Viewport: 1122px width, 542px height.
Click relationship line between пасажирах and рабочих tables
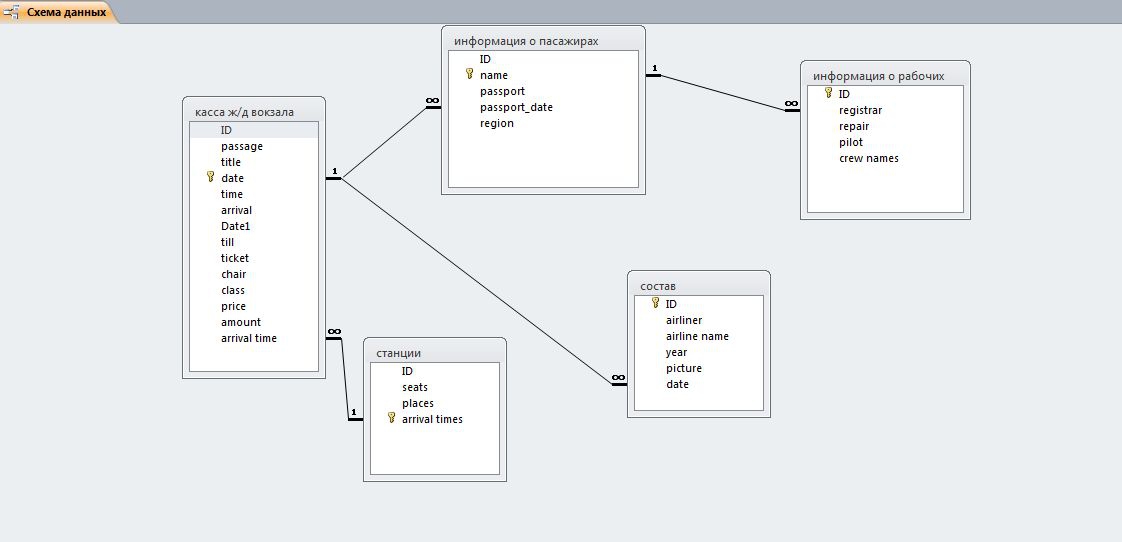(720, 90)
